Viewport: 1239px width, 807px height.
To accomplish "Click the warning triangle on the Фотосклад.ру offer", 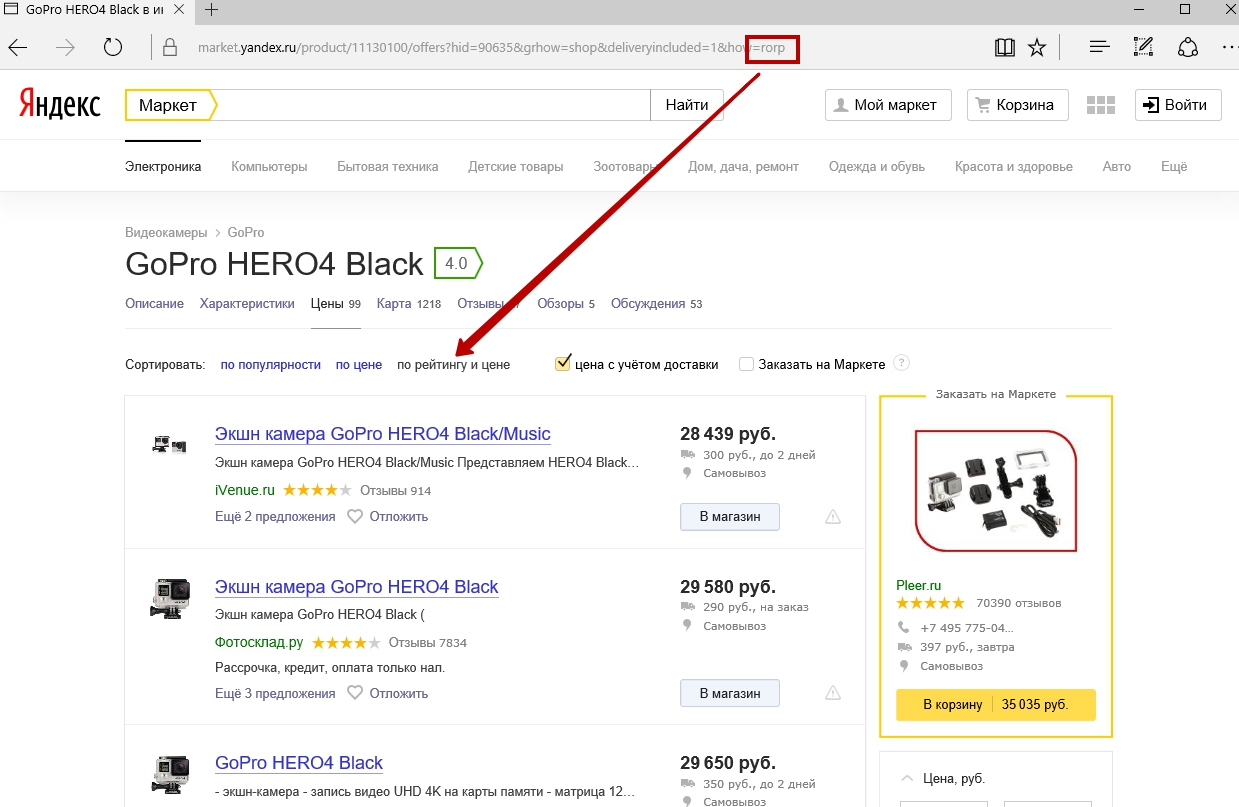I will coord(833,692).
